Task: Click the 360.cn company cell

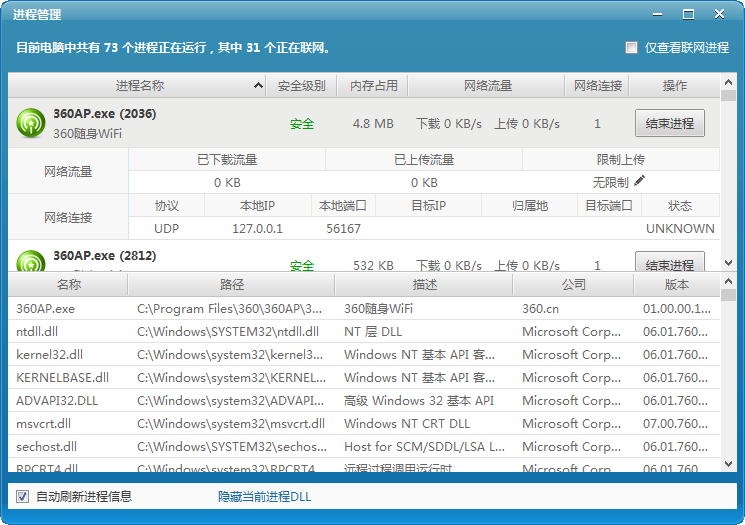Action: pyautogui.click(x=540, y=308)
